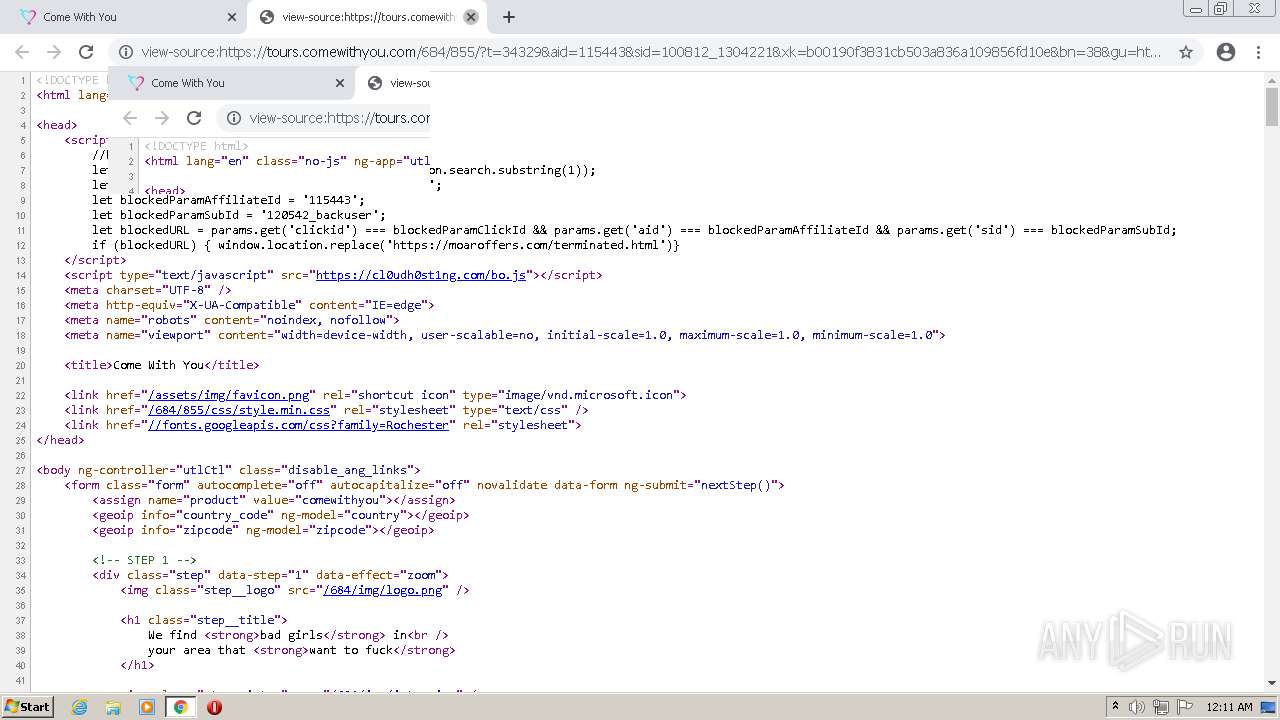Click the assign name product line
The width and height of the screenshot is (1280, 720).
pyautogui.click(x=274, y=500)
